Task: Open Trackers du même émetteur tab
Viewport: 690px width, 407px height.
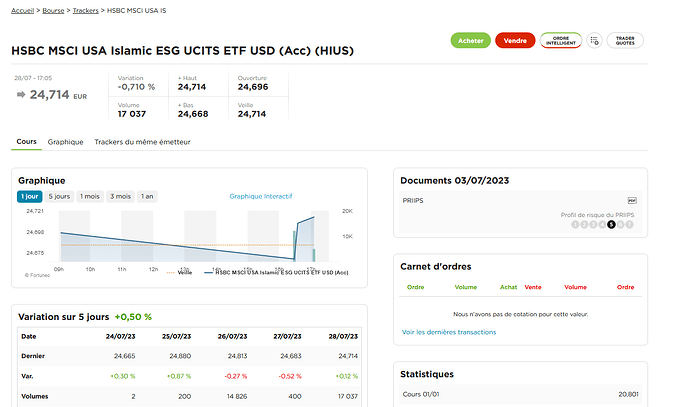Action: [x=143, y=142]
